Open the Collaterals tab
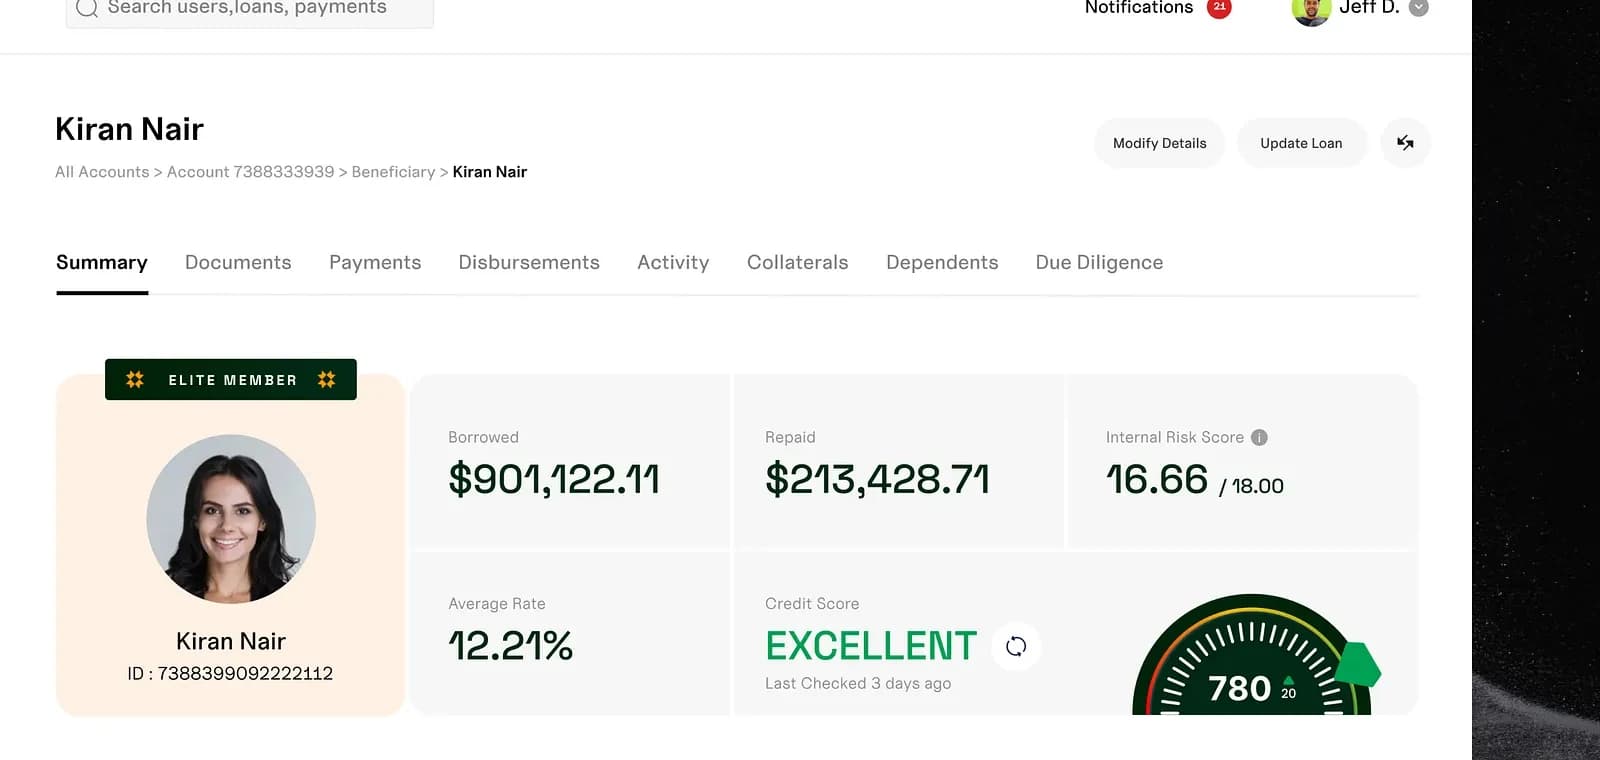Image resolution: width=1600 pixels, height=760 pixels. (797, 263)
